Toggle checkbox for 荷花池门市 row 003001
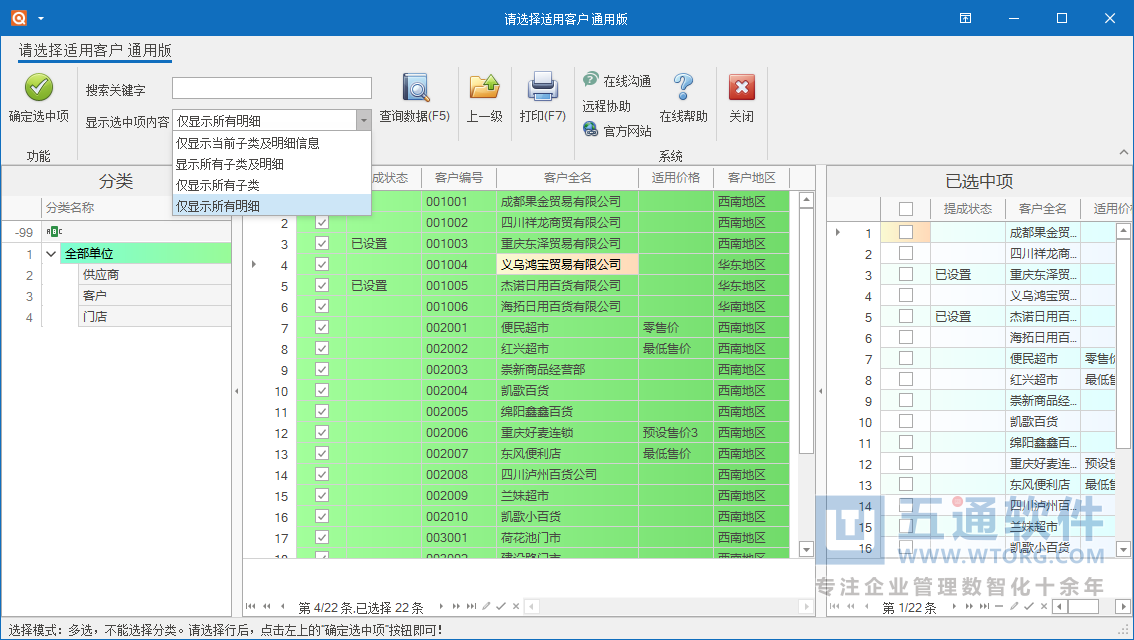Viewport: 1134px width, 640px height. click(x=322, y=537)
